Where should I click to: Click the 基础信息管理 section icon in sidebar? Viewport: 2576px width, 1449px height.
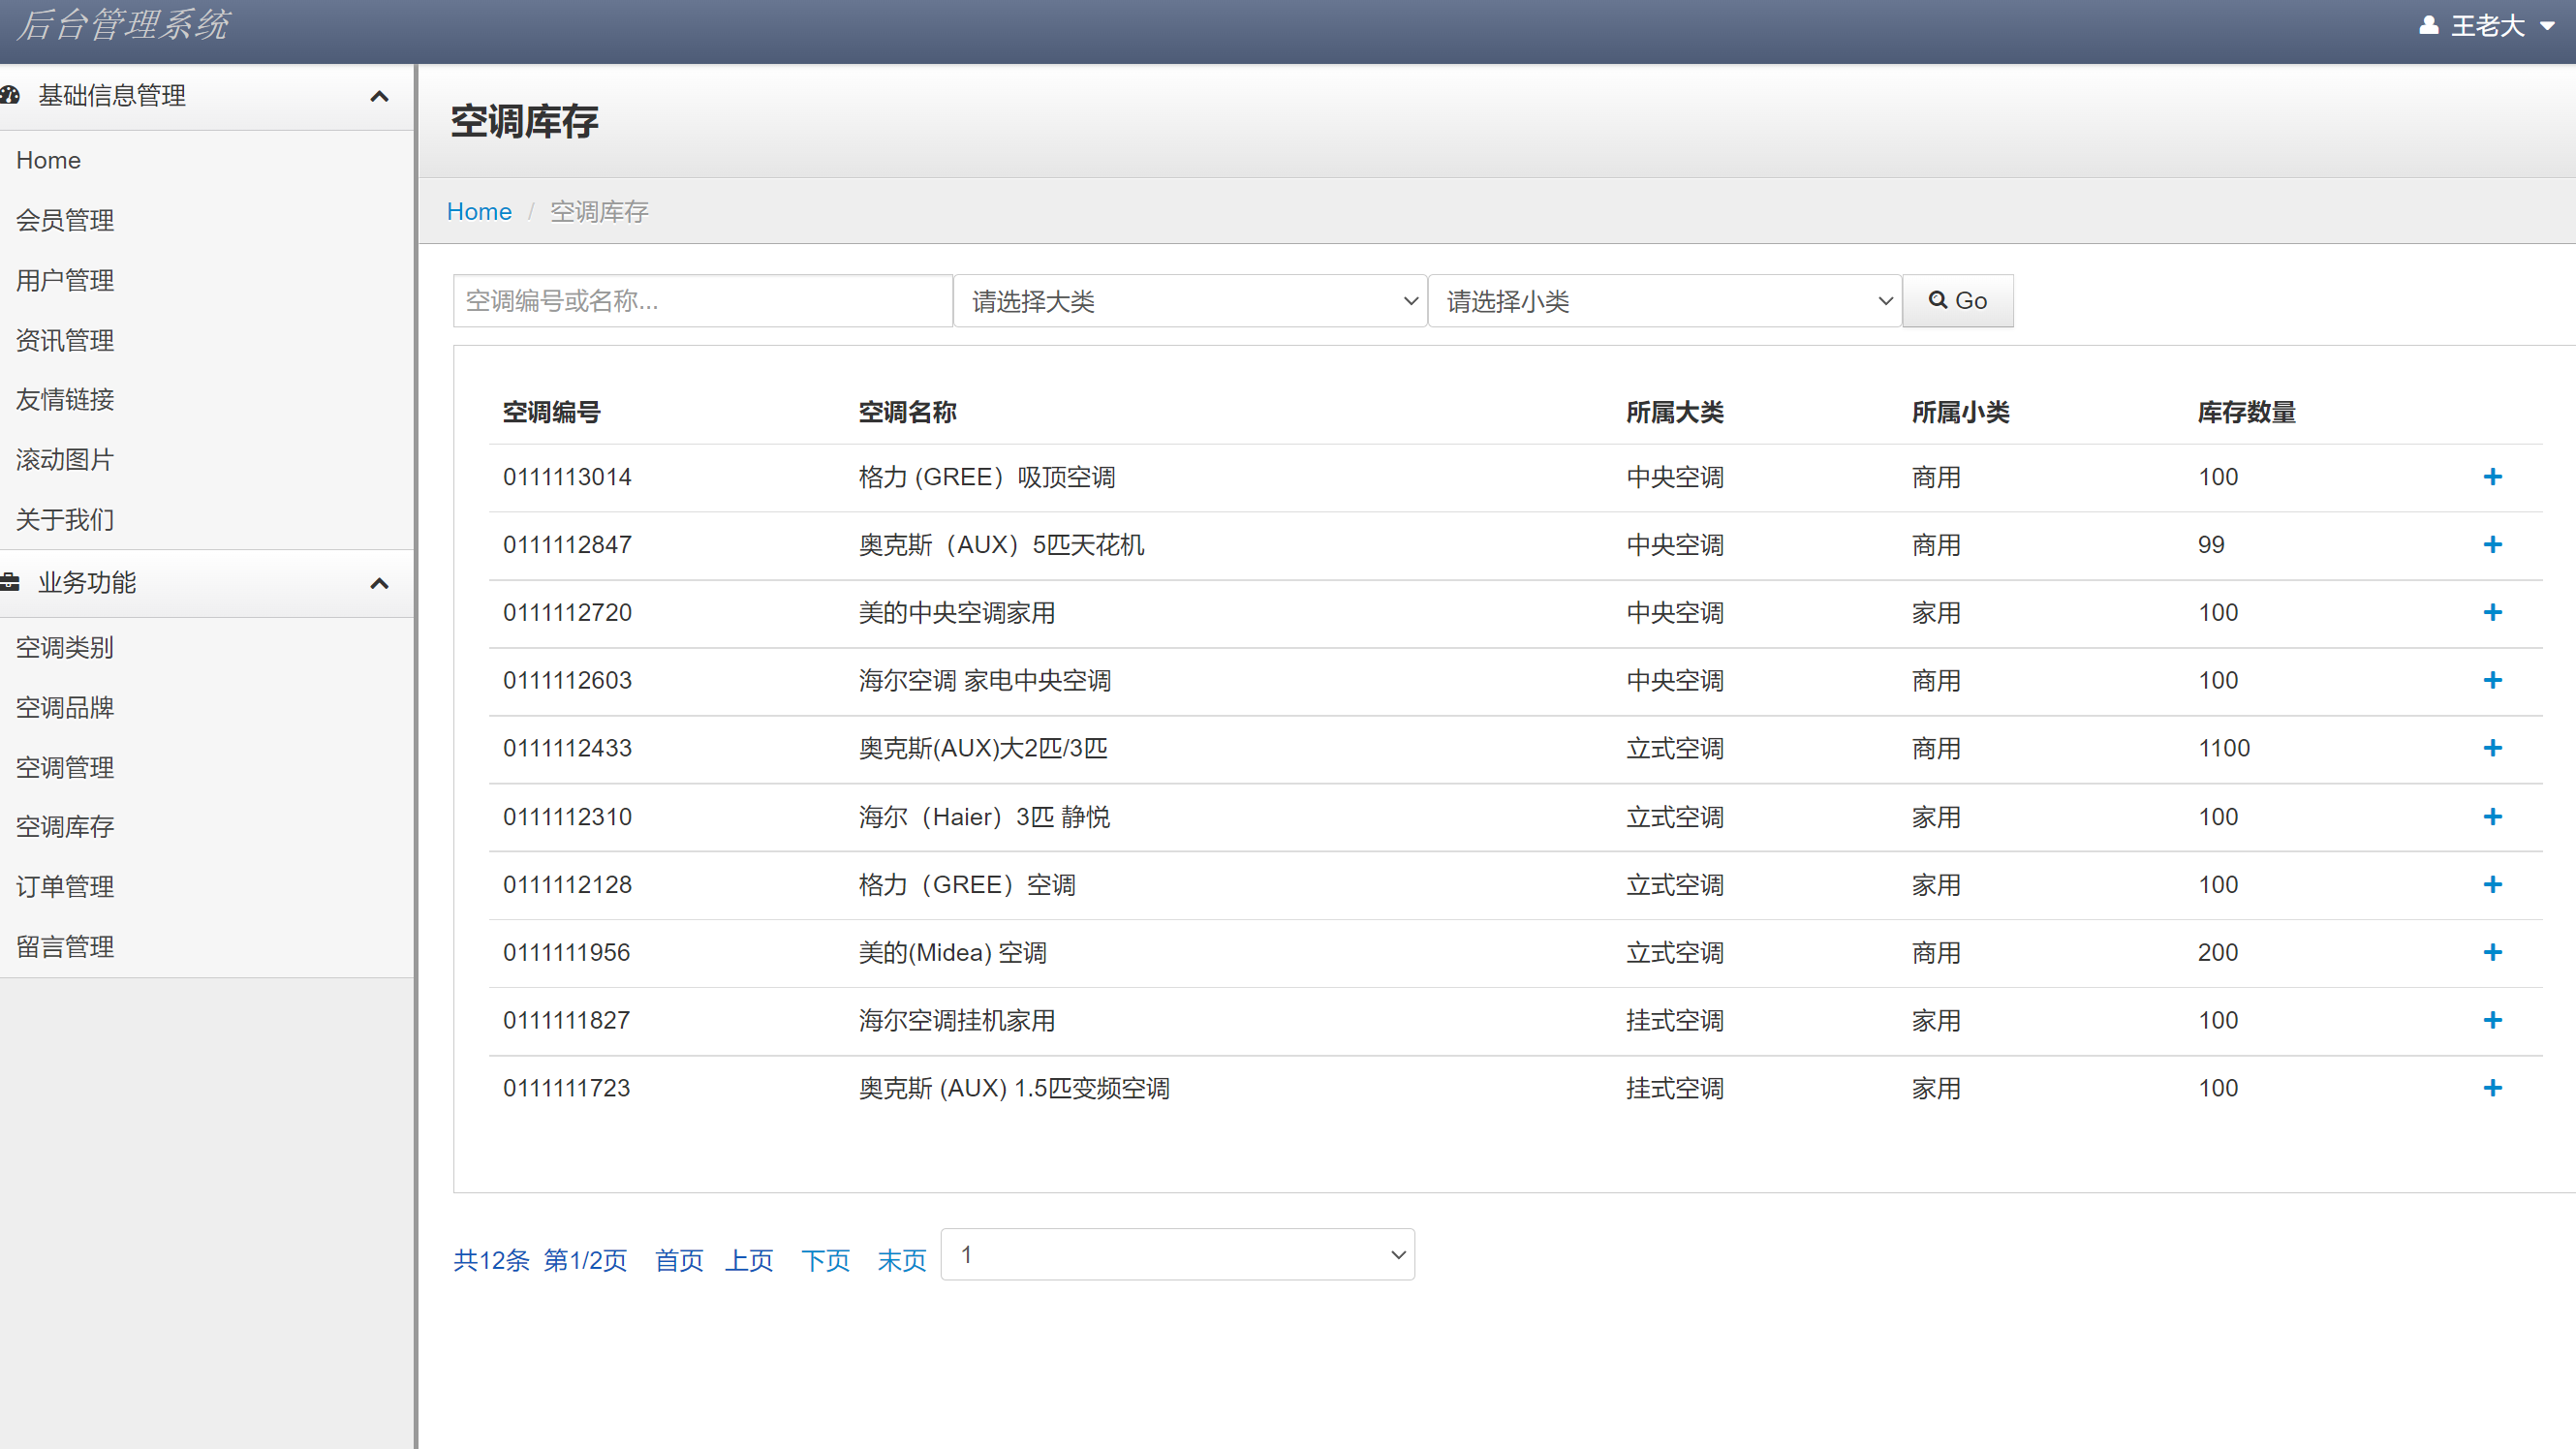click(11, 95)
